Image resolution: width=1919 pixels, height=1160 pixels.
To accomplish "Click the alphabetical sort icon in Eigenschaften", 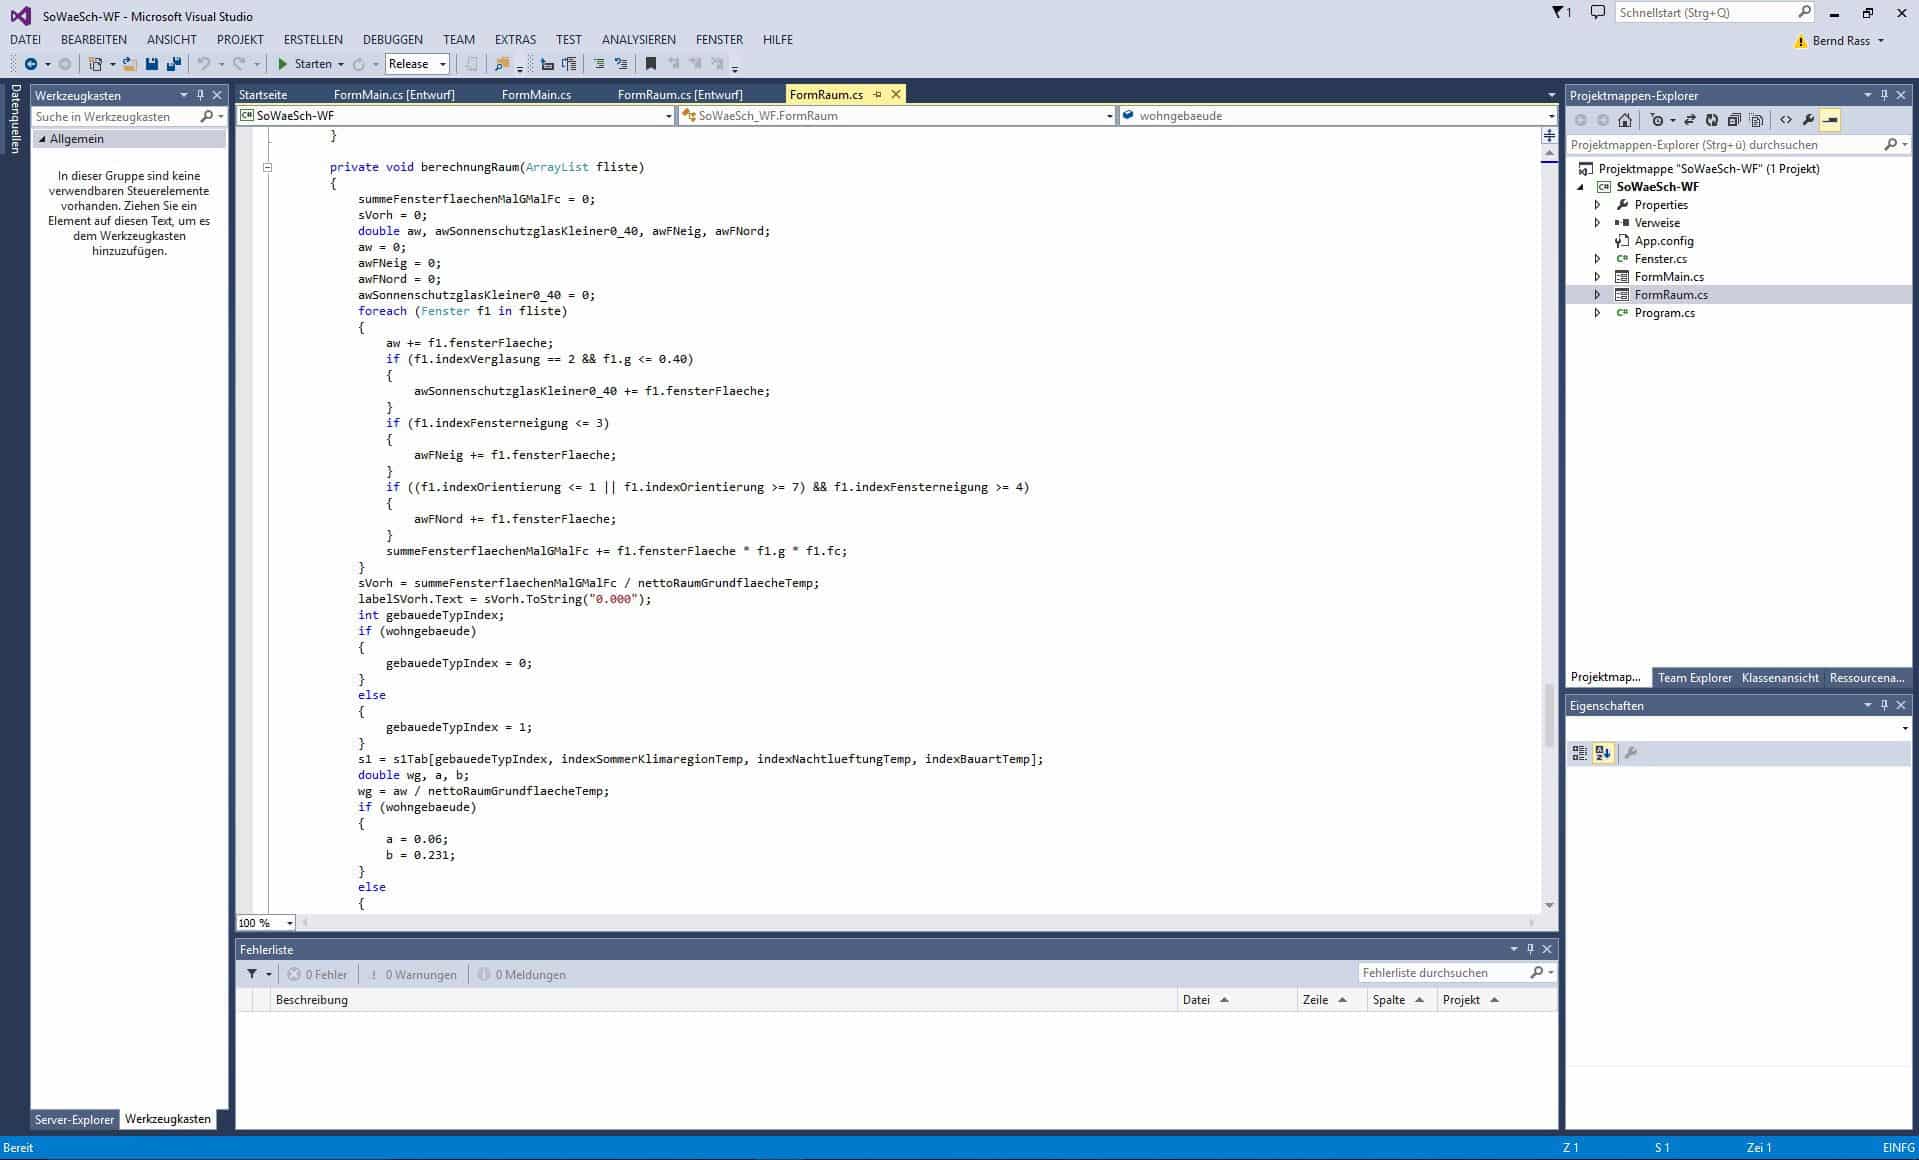I will 1603,753.
